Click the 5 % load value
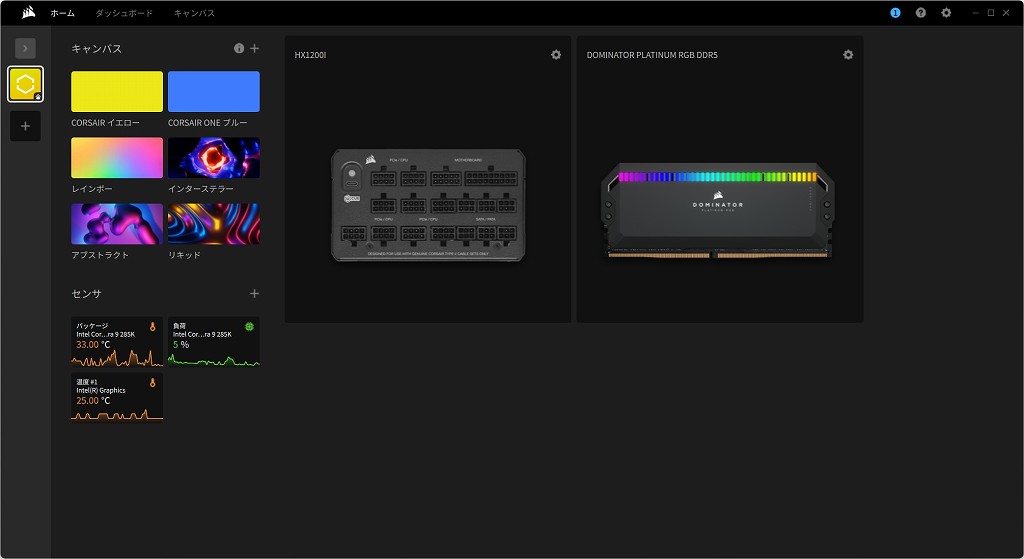 tap(181, 345)
